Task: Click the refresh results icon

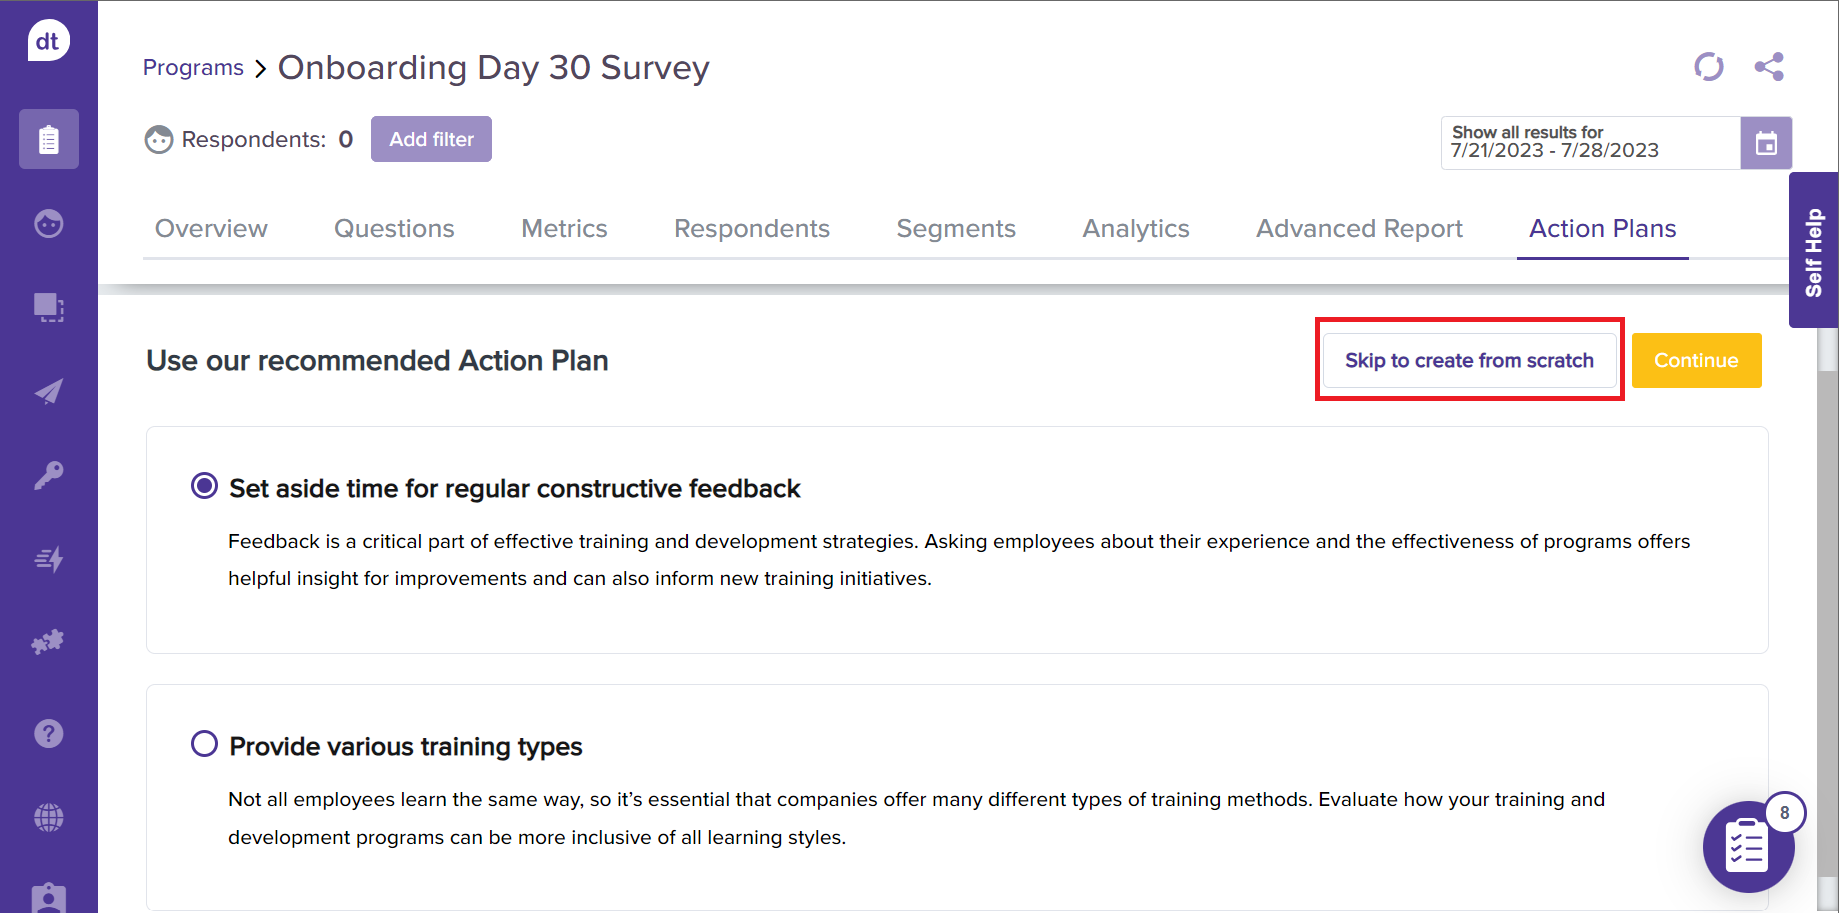Action: pyautogui.click(x=1708, y=67)
